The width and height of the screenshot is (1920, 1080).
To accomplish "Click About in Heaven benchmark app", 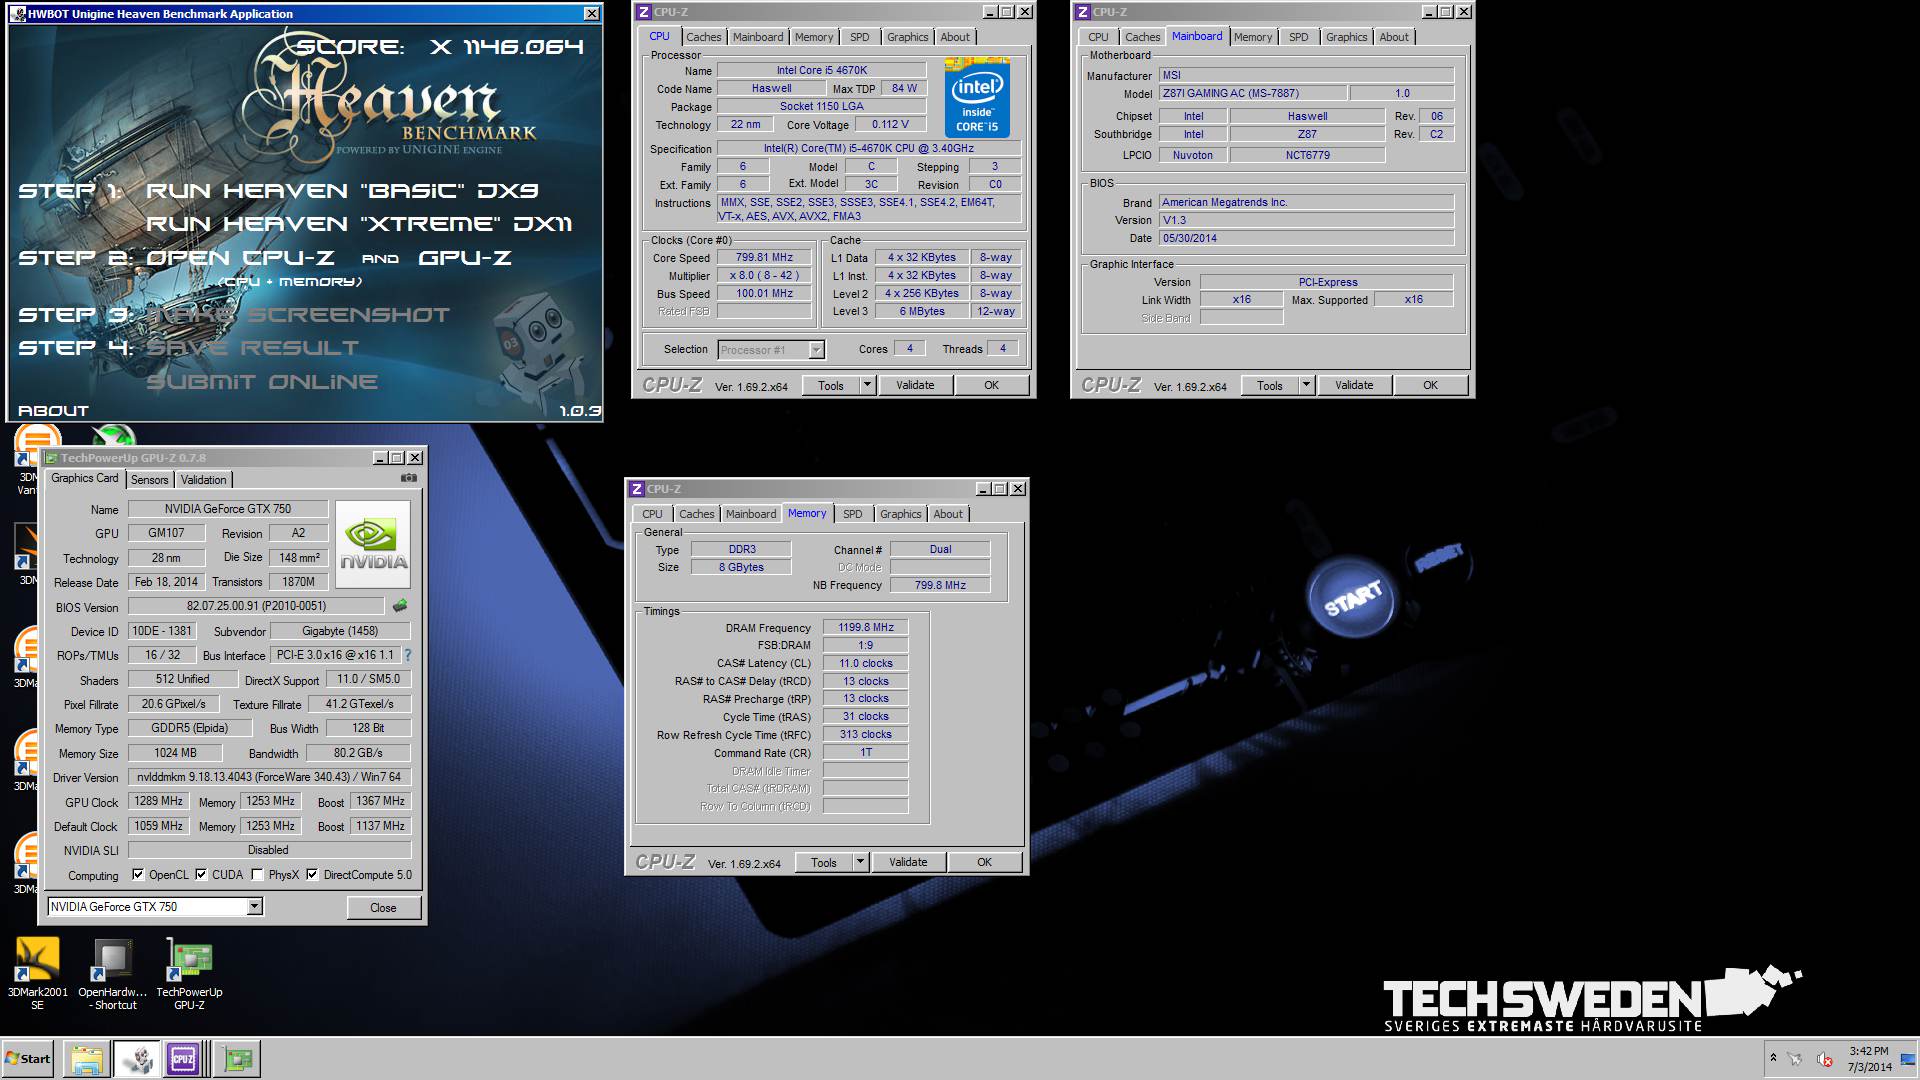I will click(53, 410).
